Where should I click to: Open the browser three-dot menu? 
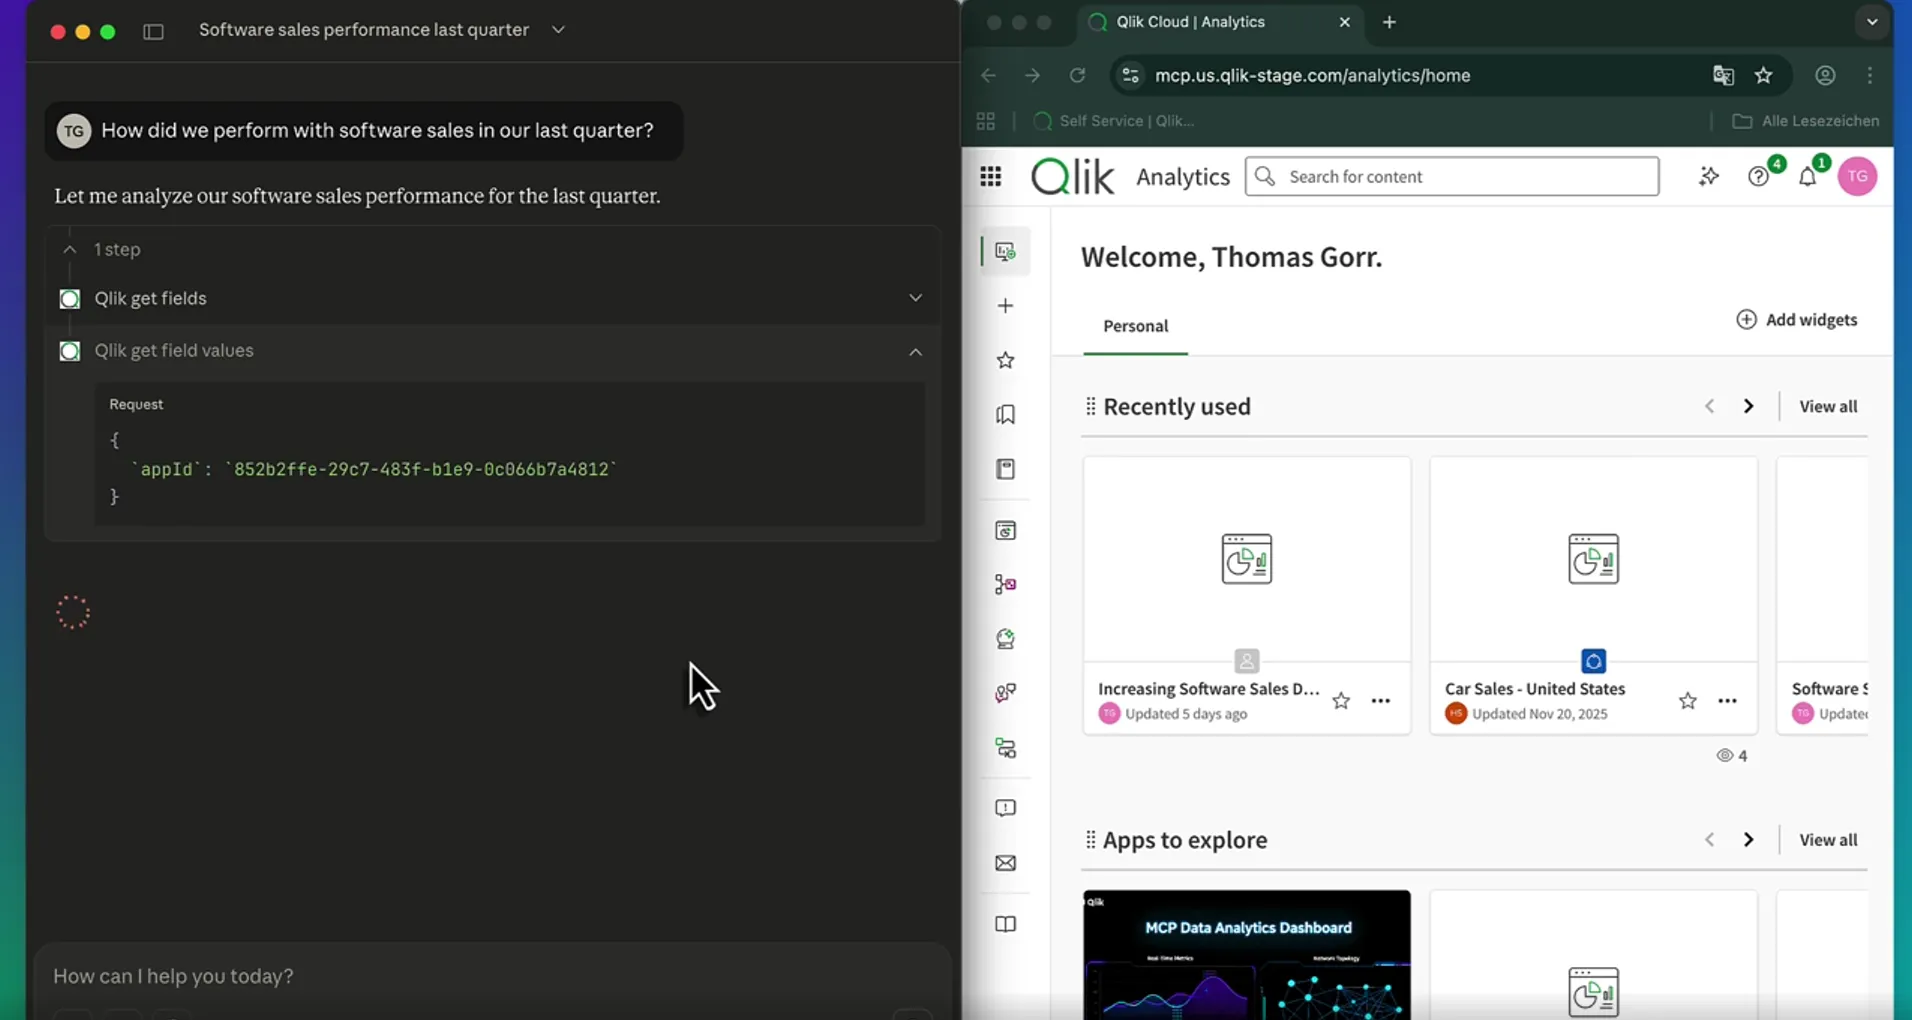pyautogui.click(x=1870, y=75)
